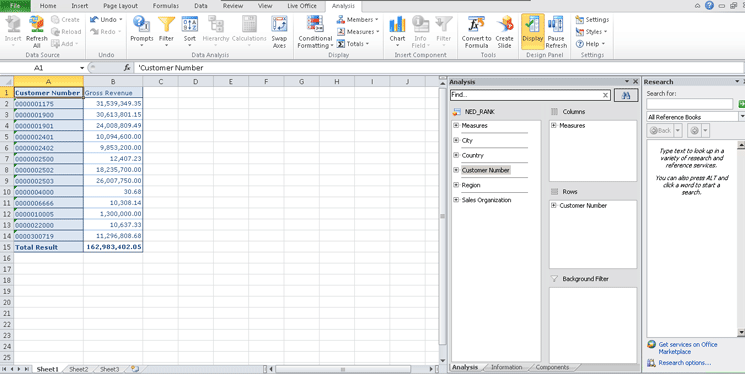Screen dimensions: 745x374
Task: Click the Select All corner of the grid
Action: click(x=7, y=82)
